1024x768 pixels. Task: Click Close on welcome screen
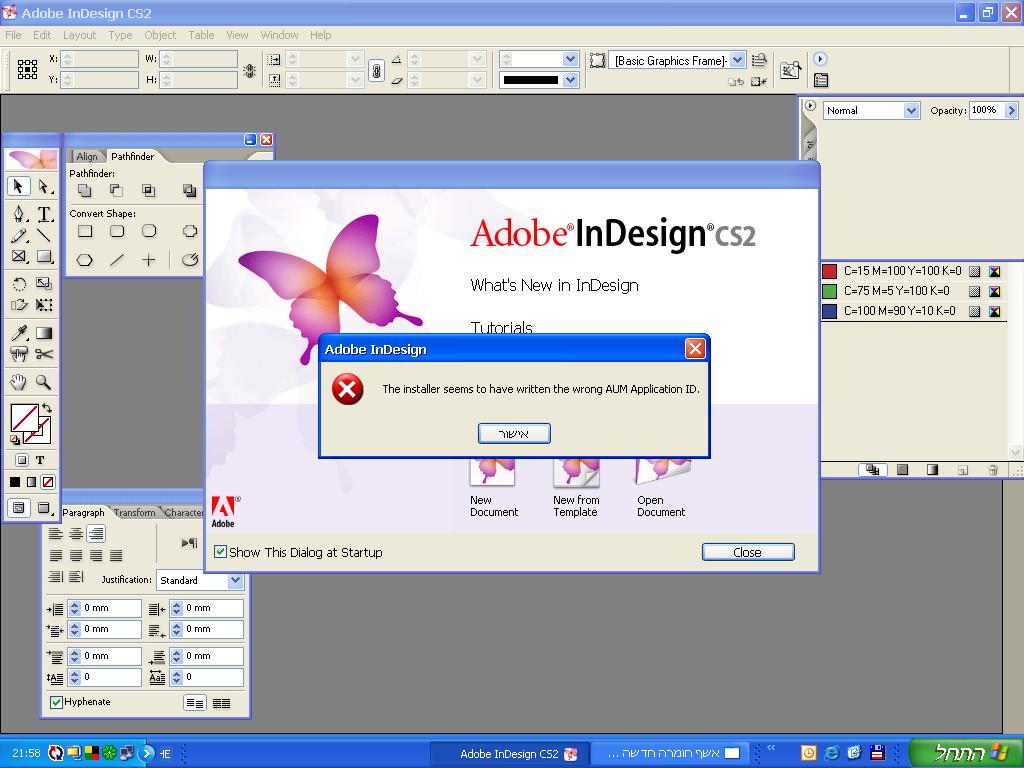click(x=748, y=552)
